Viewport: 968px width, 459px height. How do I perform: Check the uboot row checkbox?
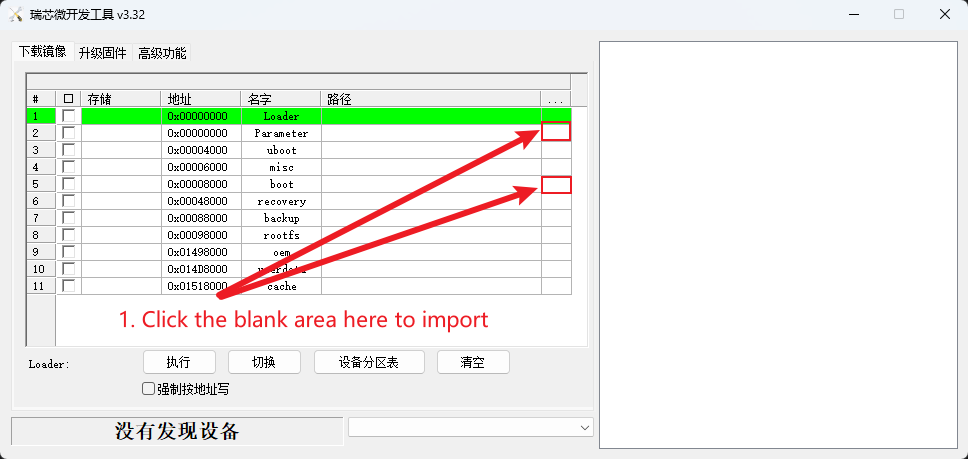(x=69, y=150)
